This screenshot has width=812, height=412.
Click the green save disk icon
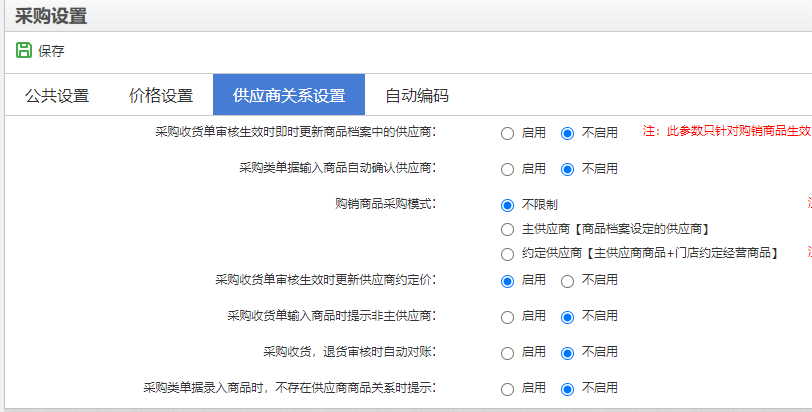click(24, 50)
